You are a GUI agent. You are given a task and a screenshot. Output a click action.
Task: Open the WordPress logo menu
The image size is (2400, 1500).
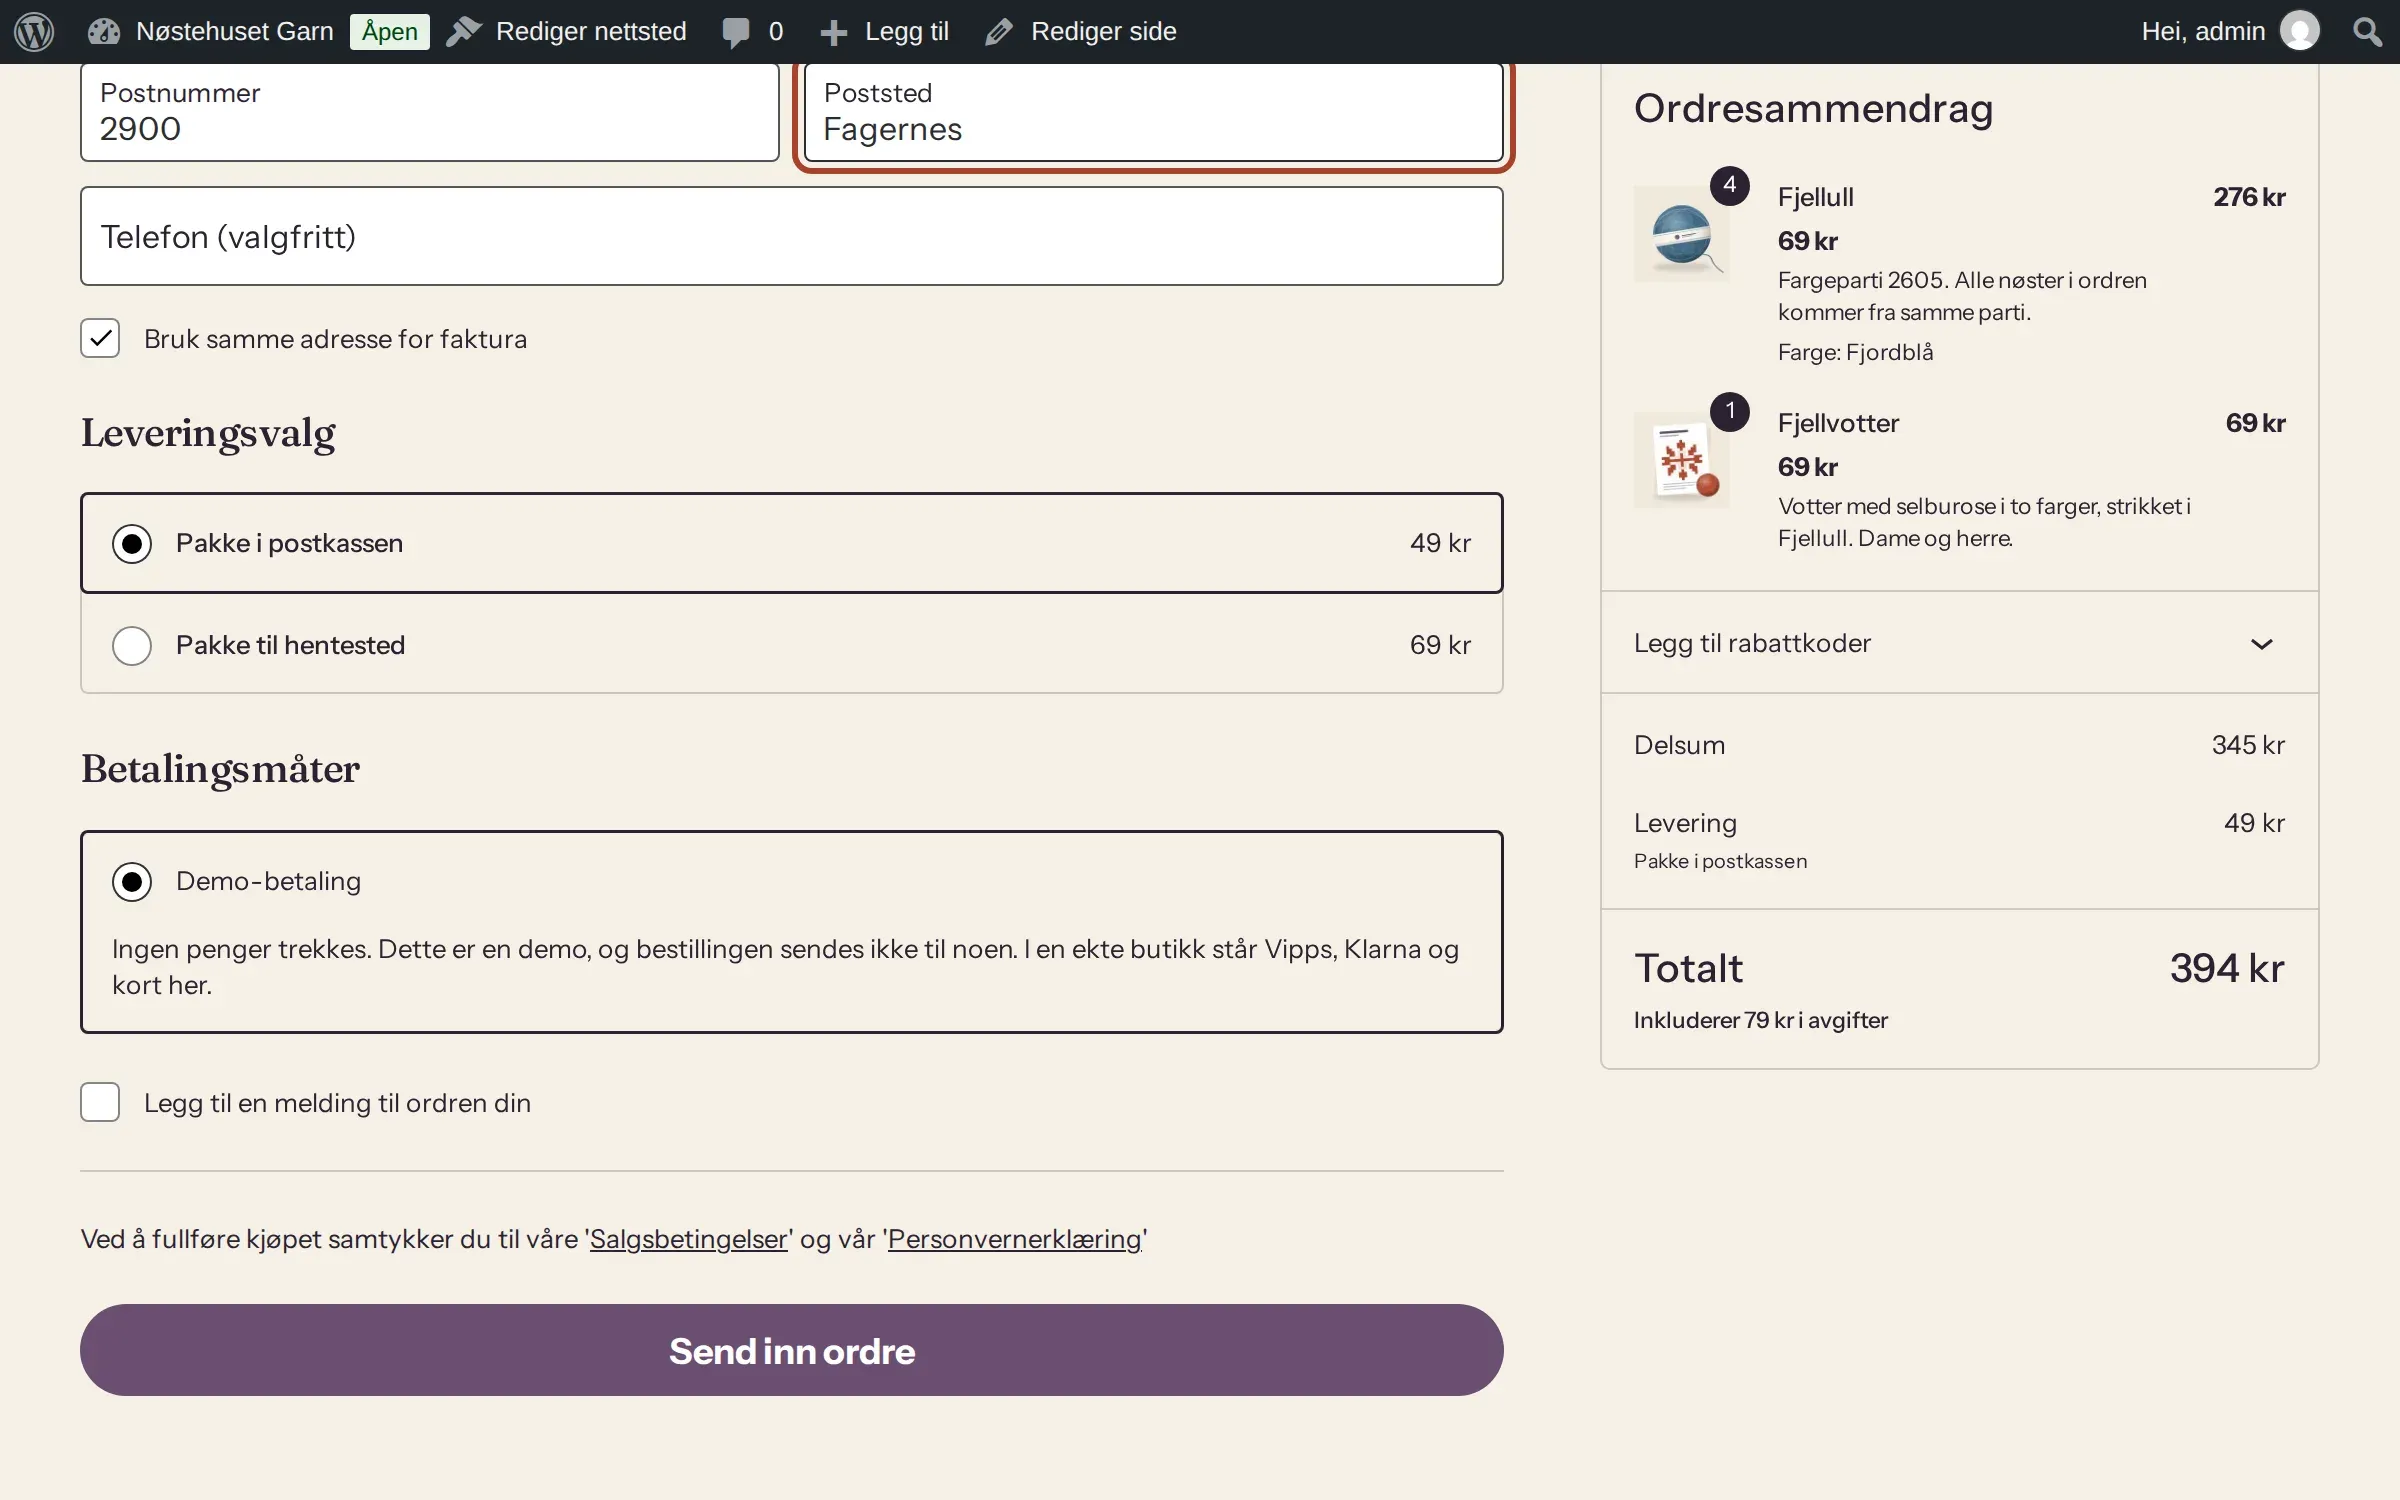34,32
